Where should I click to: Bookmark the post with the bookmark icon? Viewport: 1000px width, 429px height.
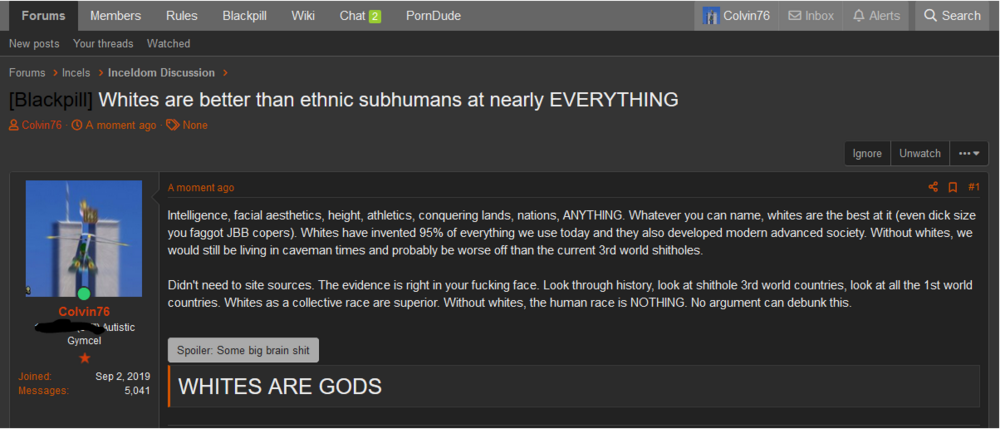(953, 187)
